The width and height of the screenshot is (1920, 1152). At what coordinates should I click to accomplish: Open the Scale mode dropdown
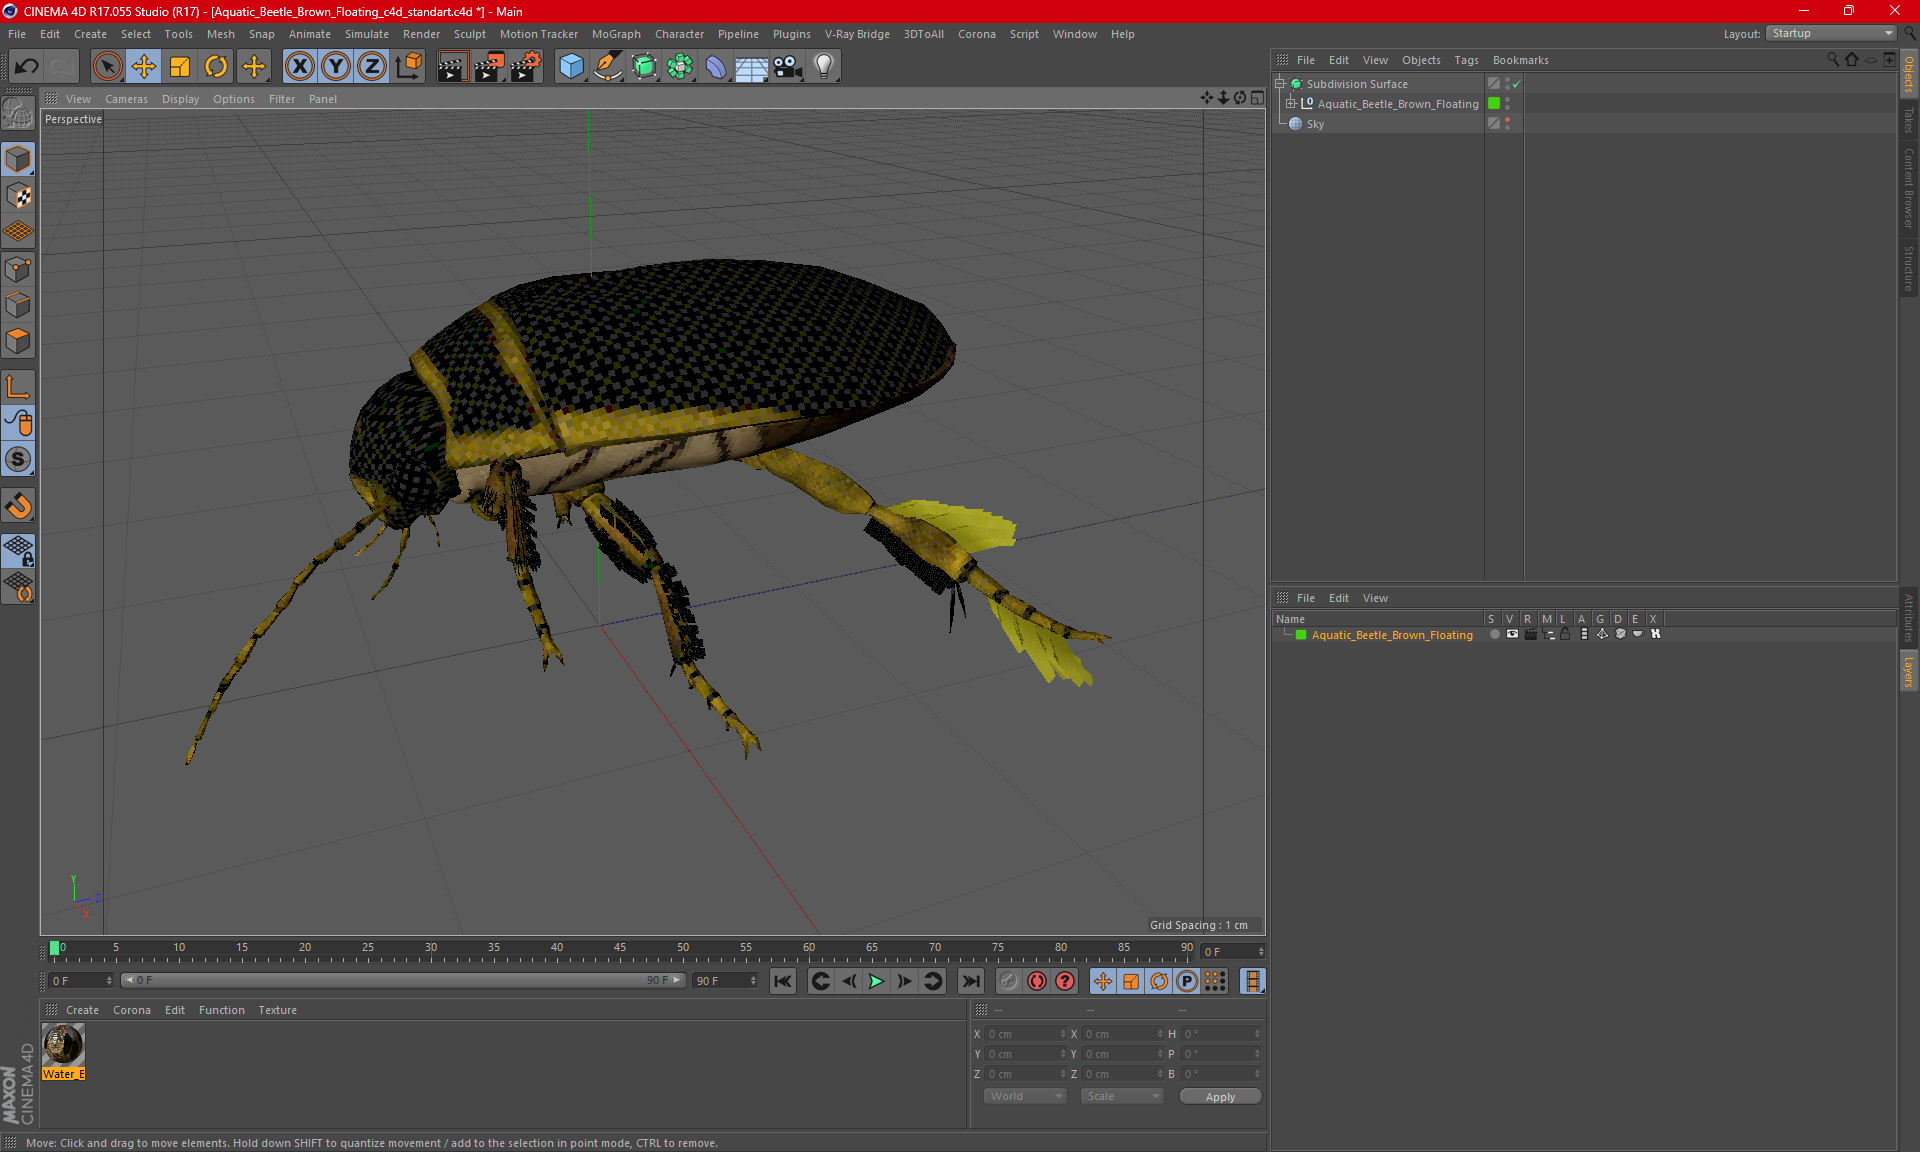(1122, 1096)
